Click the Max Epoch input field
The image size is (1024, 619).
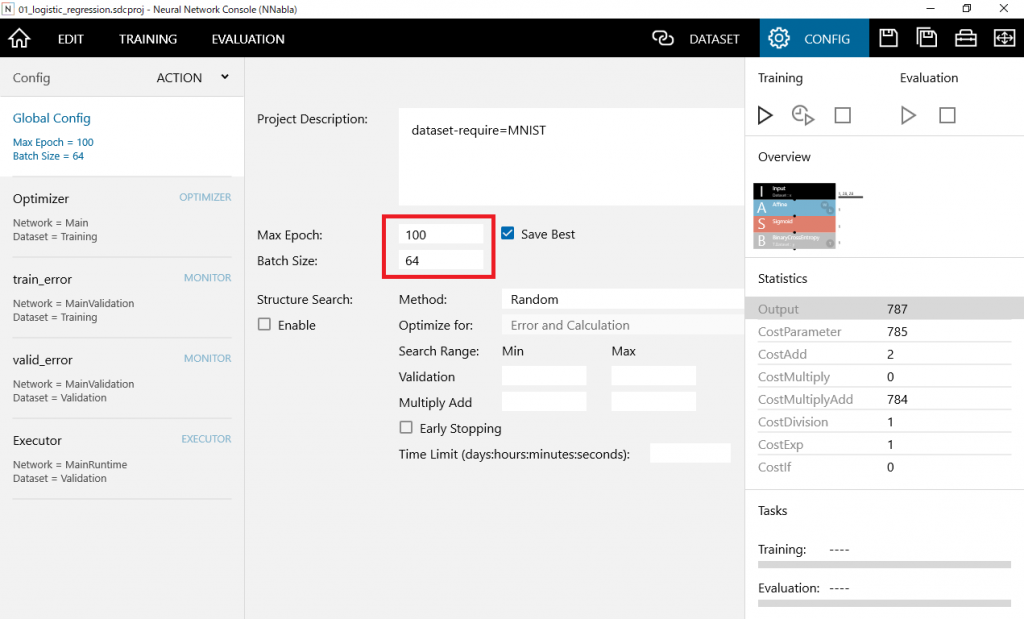tap(441, 235)
